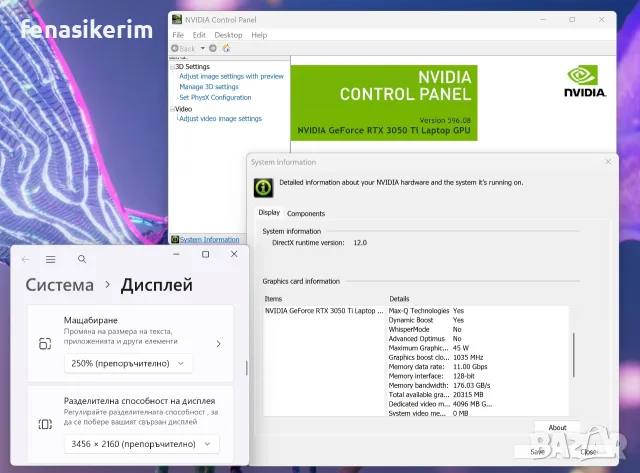The image size is (640, 473).
Task: Select the Advanced Optimus row
Action: click(425, 339)
